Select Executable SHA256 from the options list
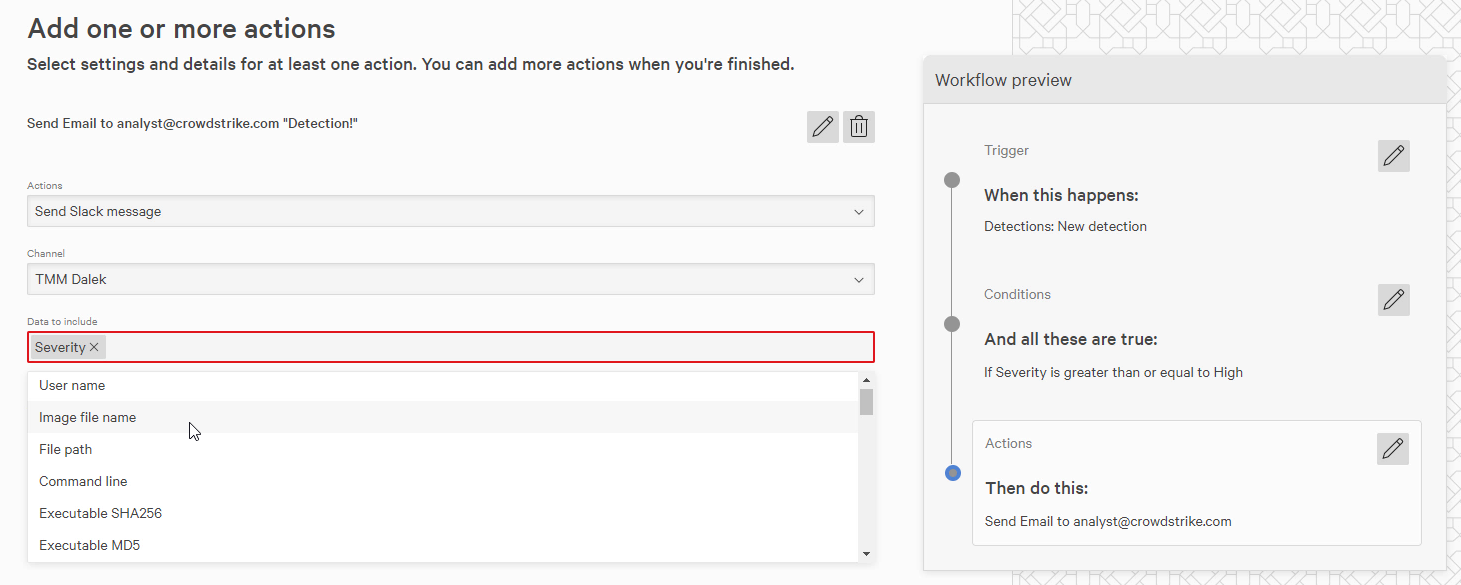Viewport: 1461px width, 585px height. point(100,513)
